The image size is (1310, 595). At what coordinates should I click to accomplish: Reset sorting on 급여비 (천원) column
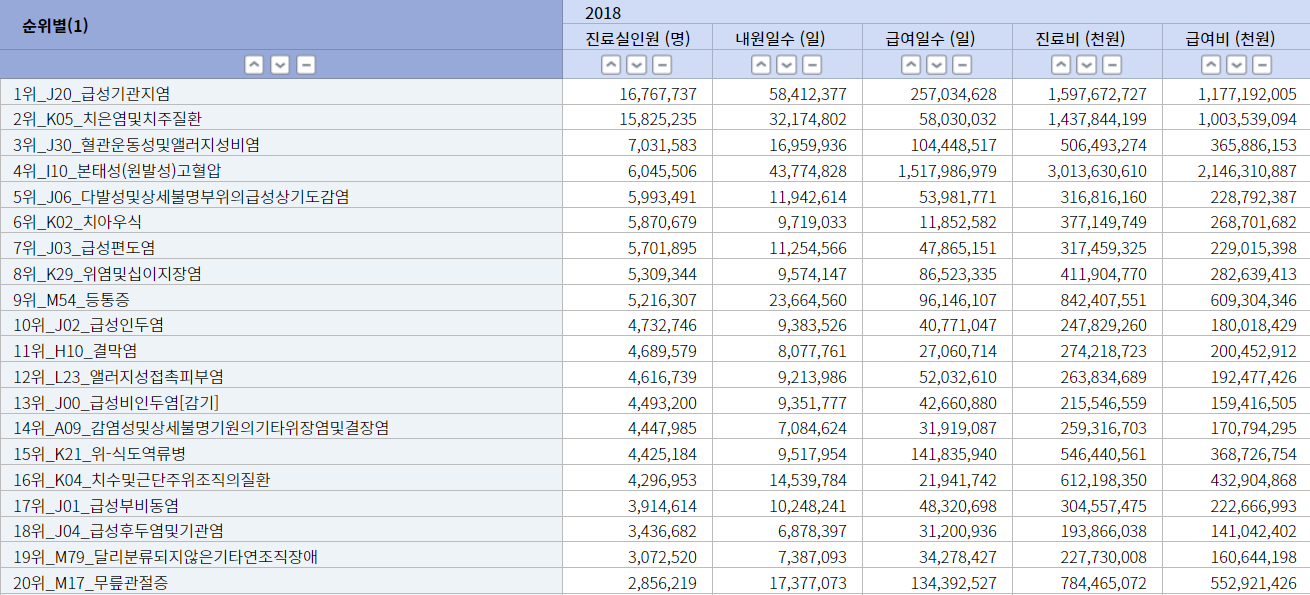[x=1262, y=65]
